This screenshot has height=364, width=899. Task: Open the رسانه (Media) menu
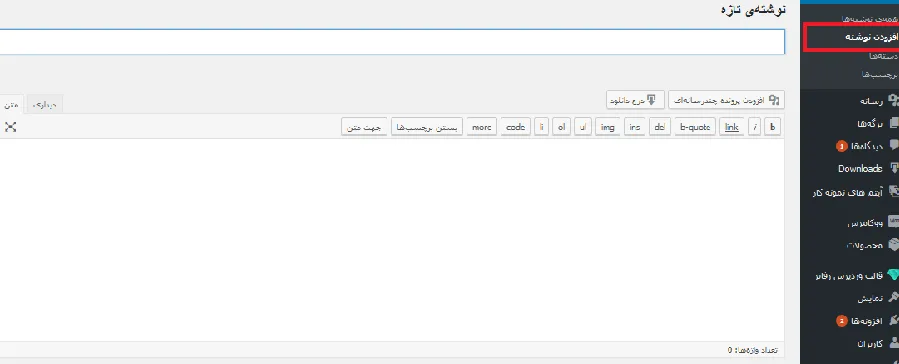point(871,101)
